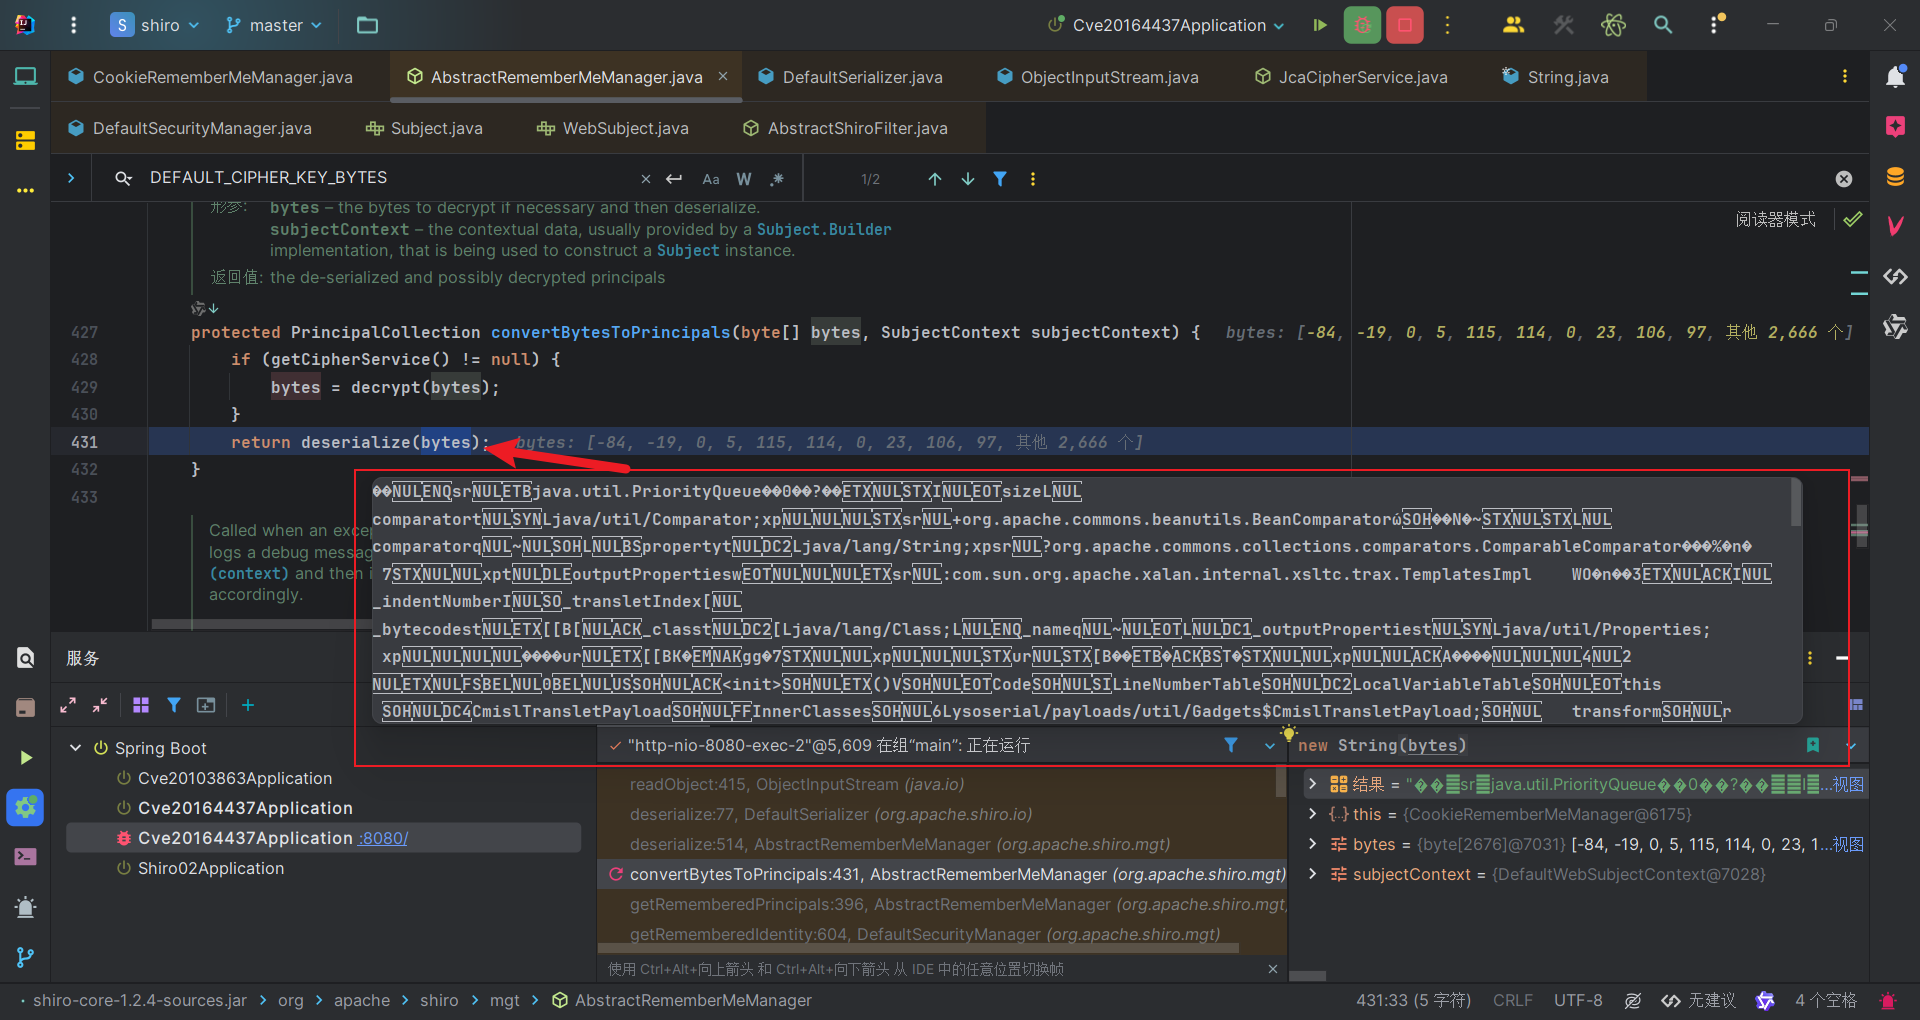The image size is (1920, 1020).
Task: Open Cve20164437Application run configuration dropdown
Action: click(x=1166, y=25)
